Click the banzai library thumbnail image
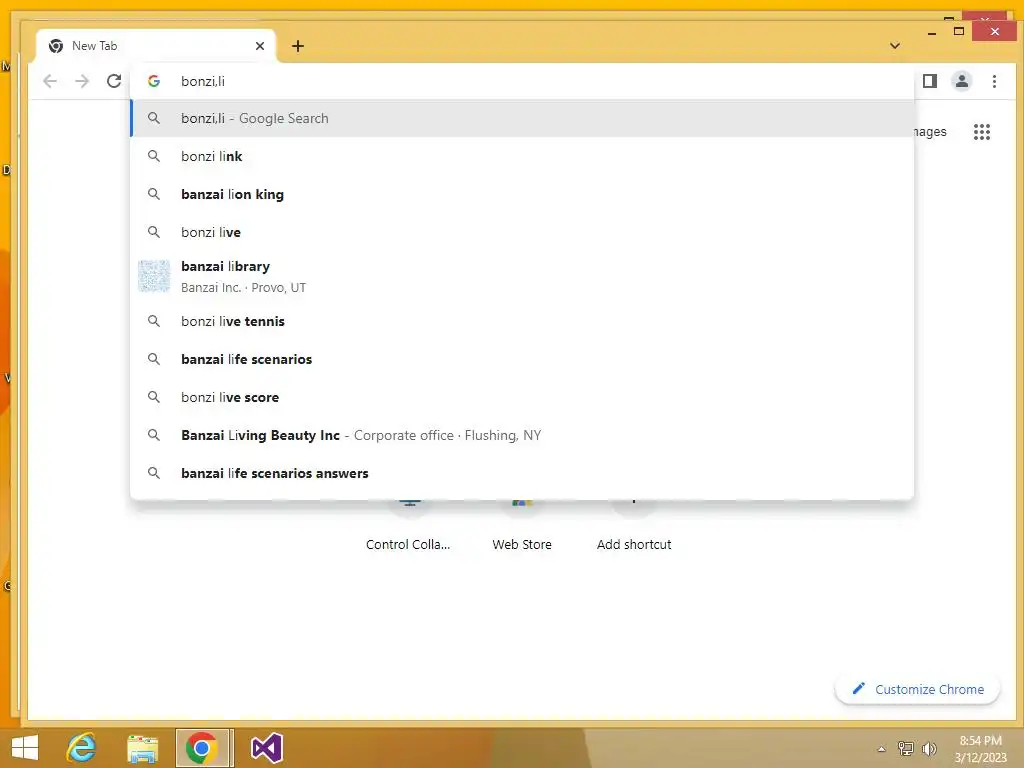The width and height of the screenshot is (1024, 768). click(154, 276)
